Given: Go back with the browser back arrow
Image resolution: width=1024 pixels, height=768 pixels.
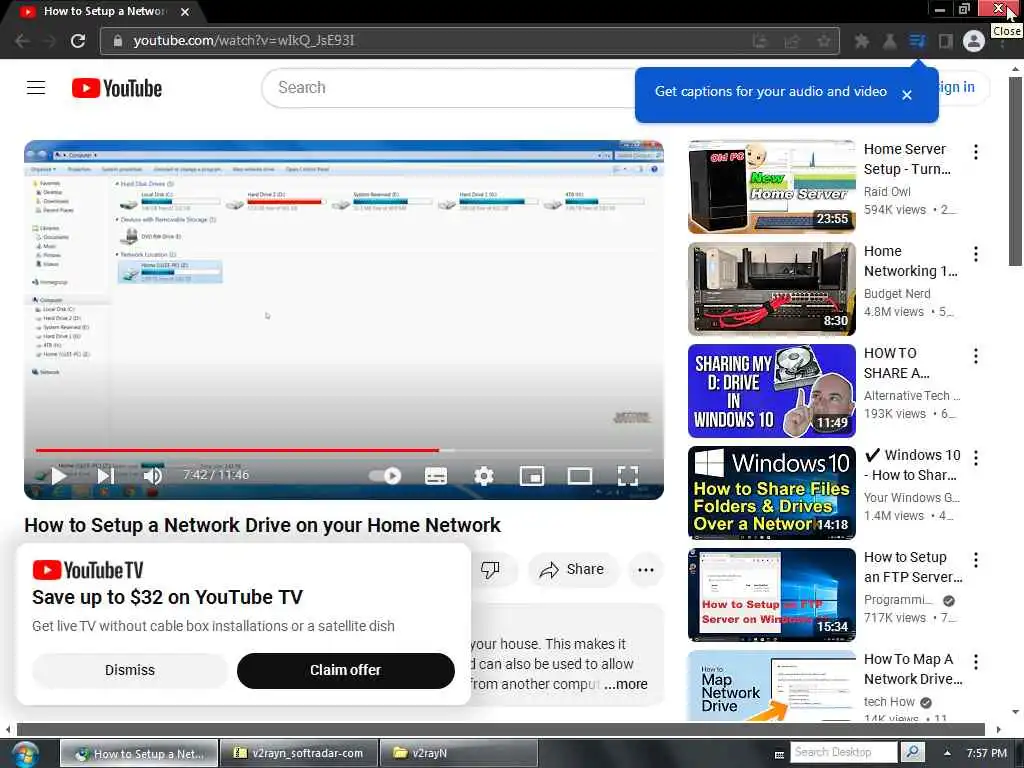Looking at the screenshot, I should pyautogui.click(x=22, y=40).
